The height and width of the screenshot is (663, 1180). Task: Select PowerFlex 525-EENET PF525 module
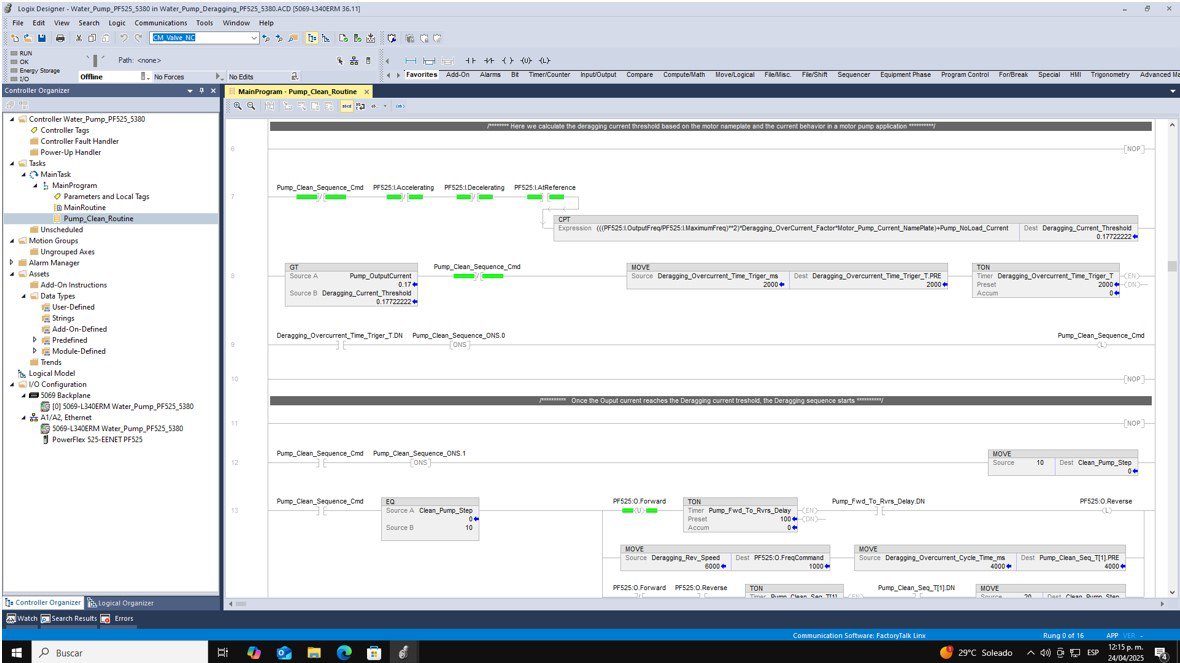point(97,439)
